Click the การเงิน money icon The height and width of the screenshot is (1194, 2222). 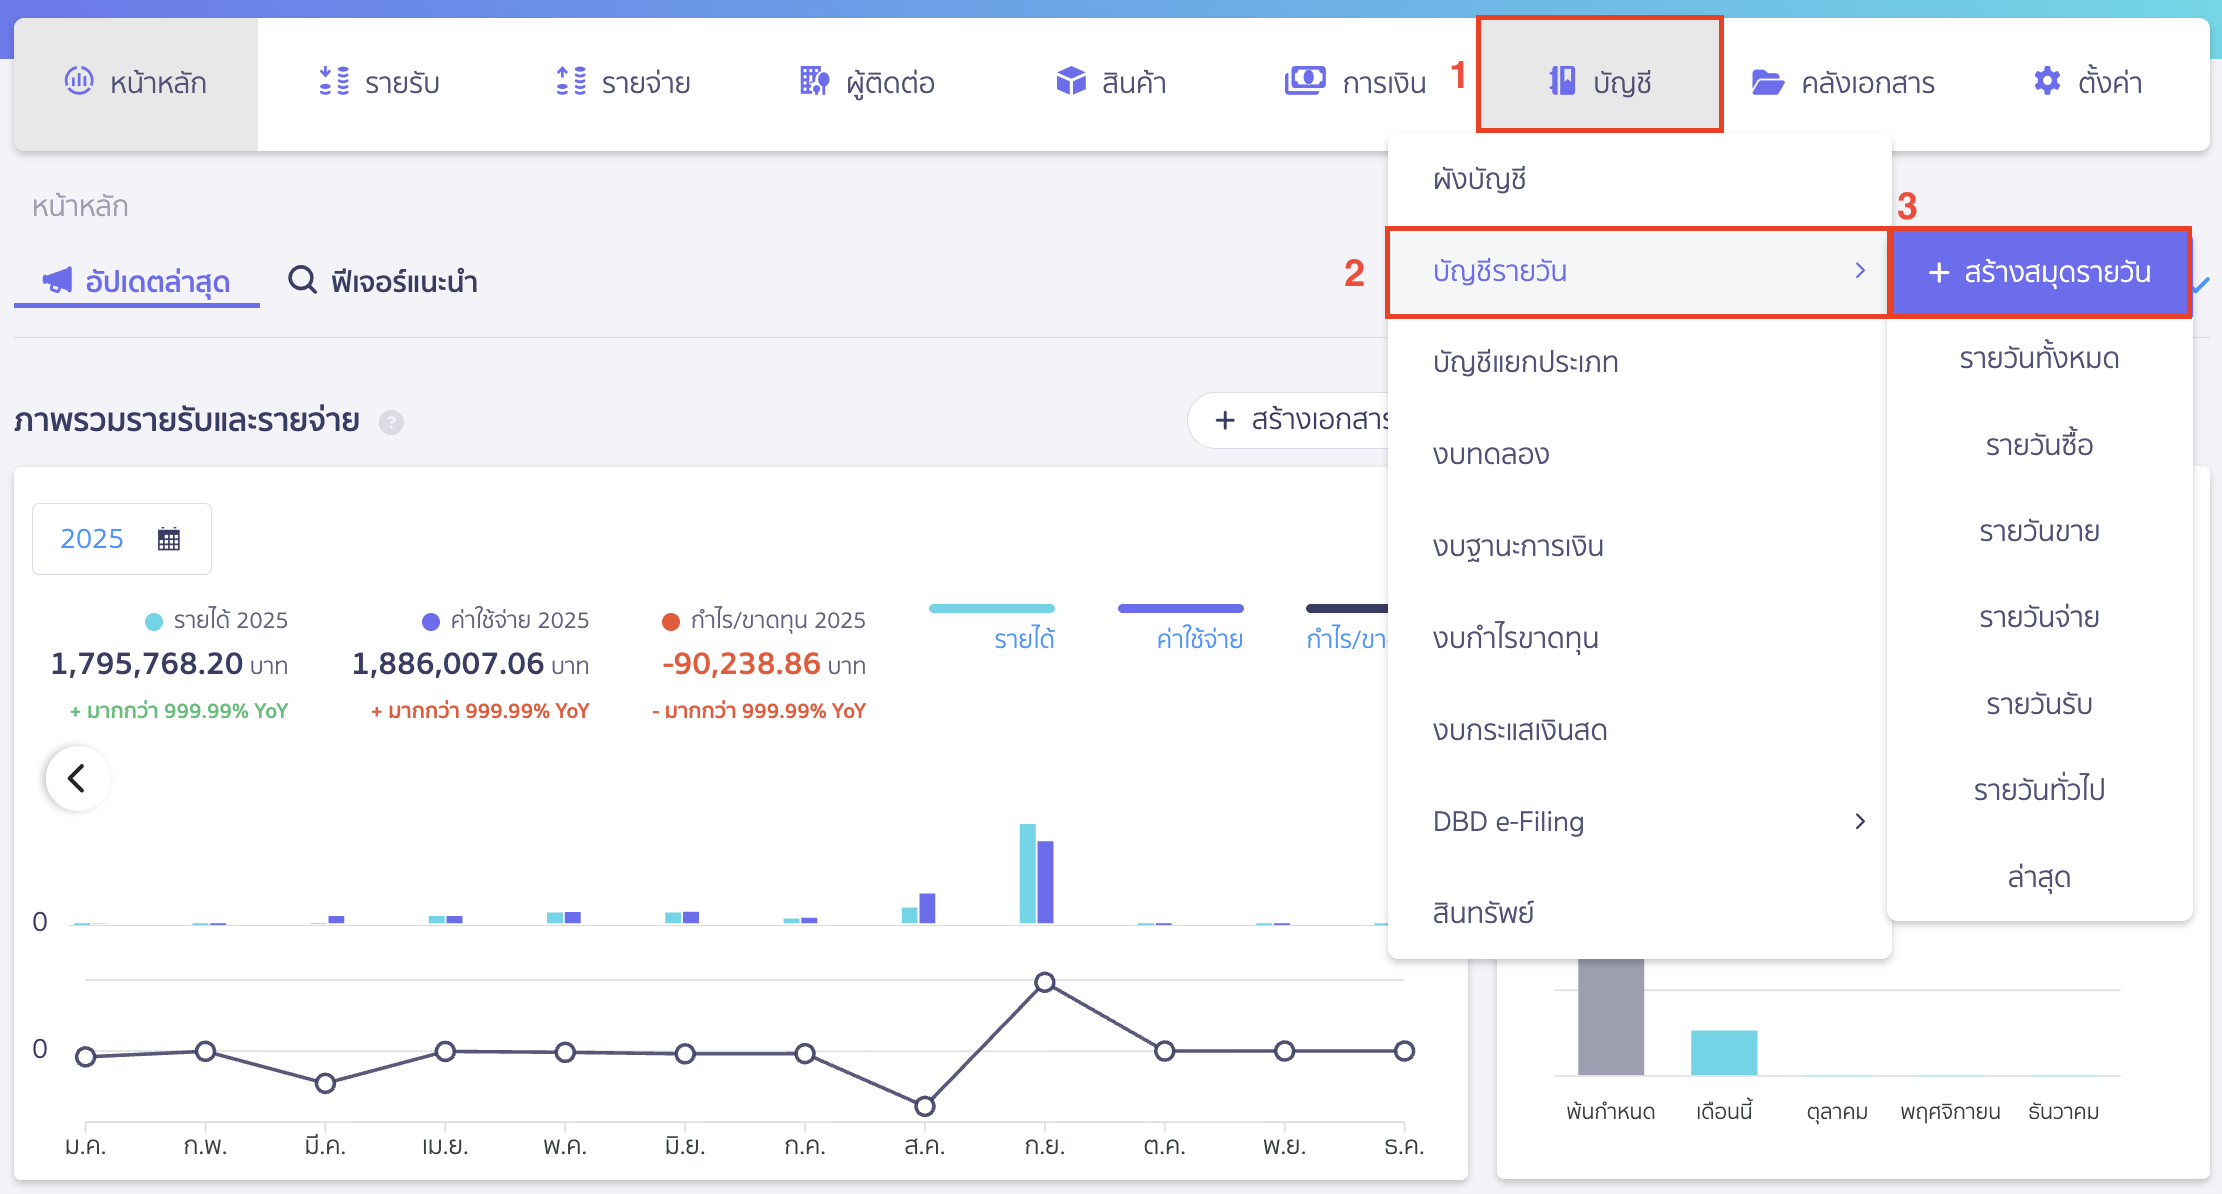1305,80
